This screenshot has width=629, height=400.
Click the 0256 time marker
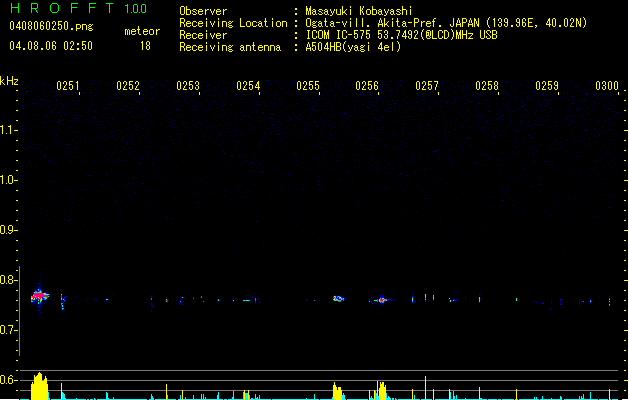coord(367,86)
